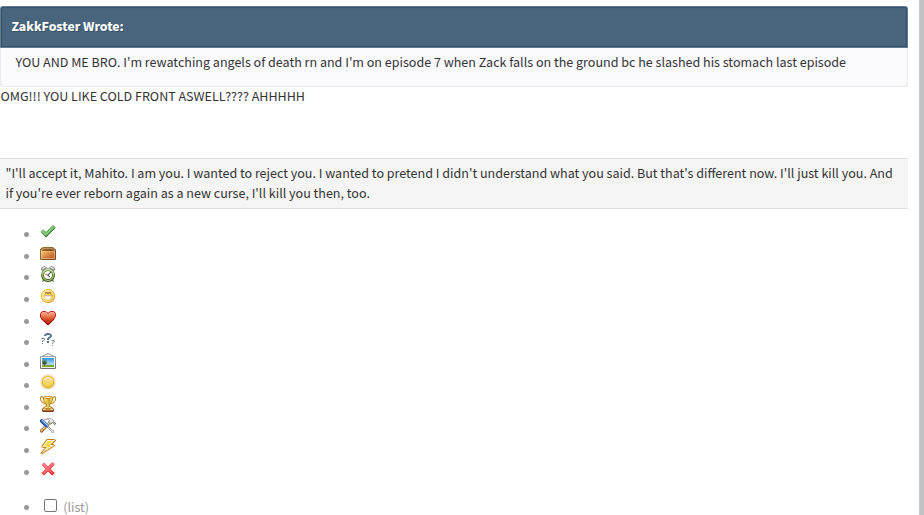Click the grinning smiley face icon
The height and width of the screenshot is (515, 924).
(x=48, y=296)
